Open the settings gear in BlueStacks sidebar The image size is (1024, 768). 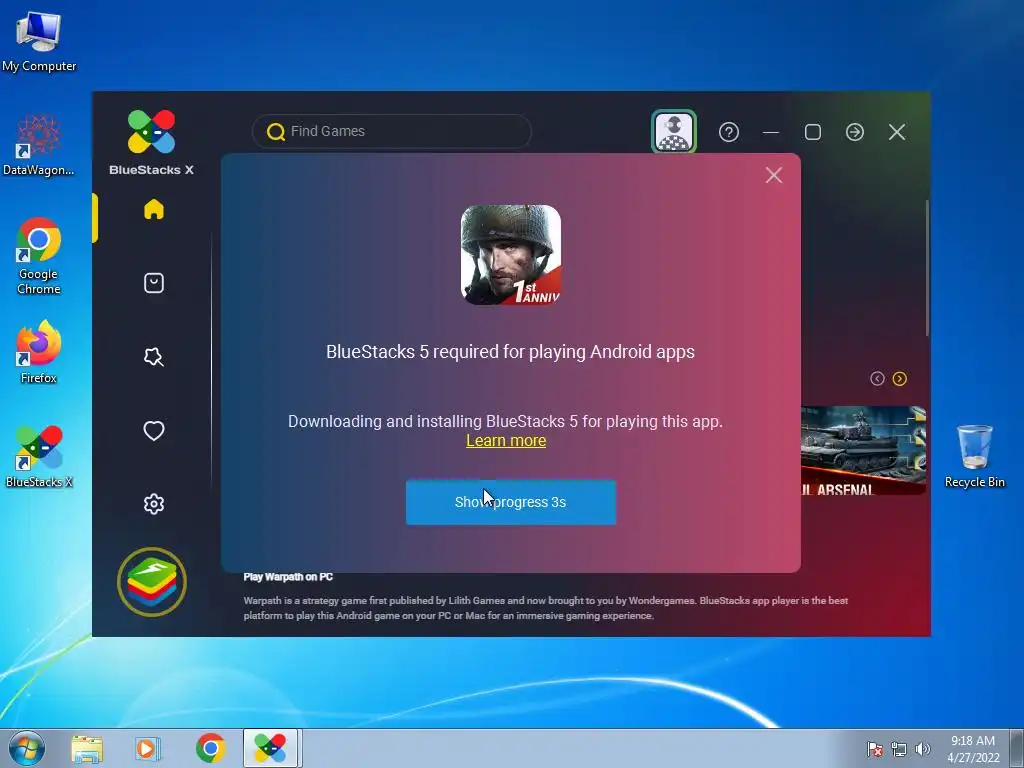coord(153,504)
